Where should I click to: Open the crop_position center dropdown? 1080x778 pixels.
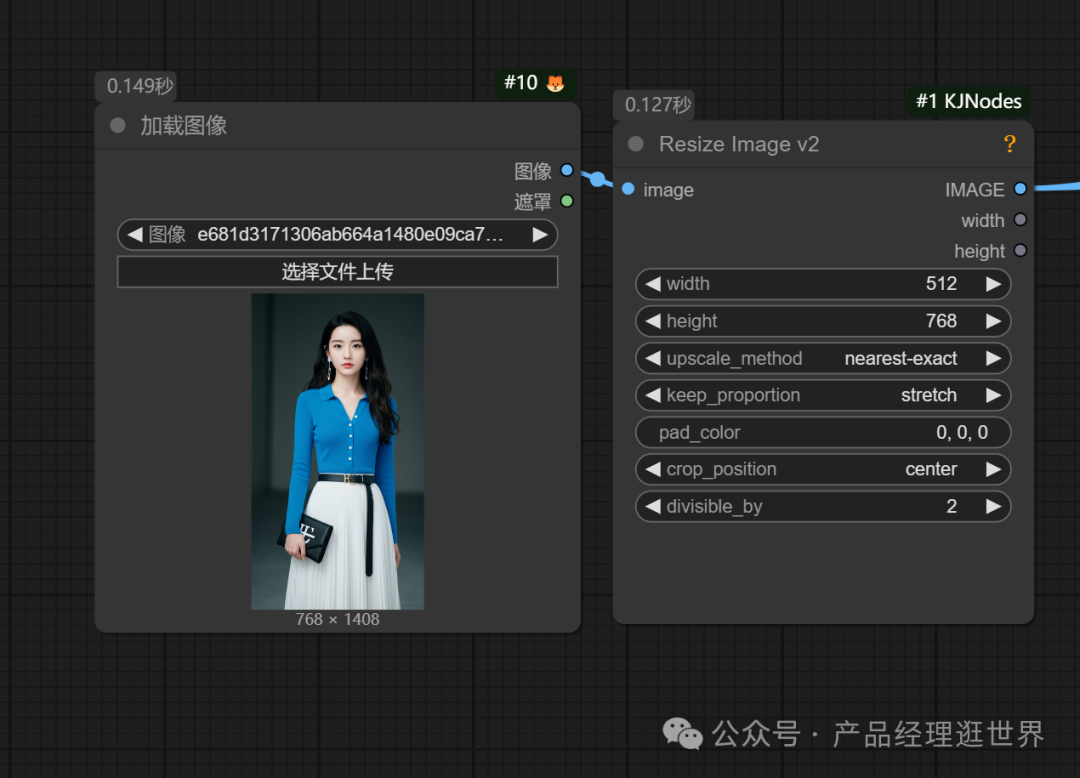(x=823, y=470)
